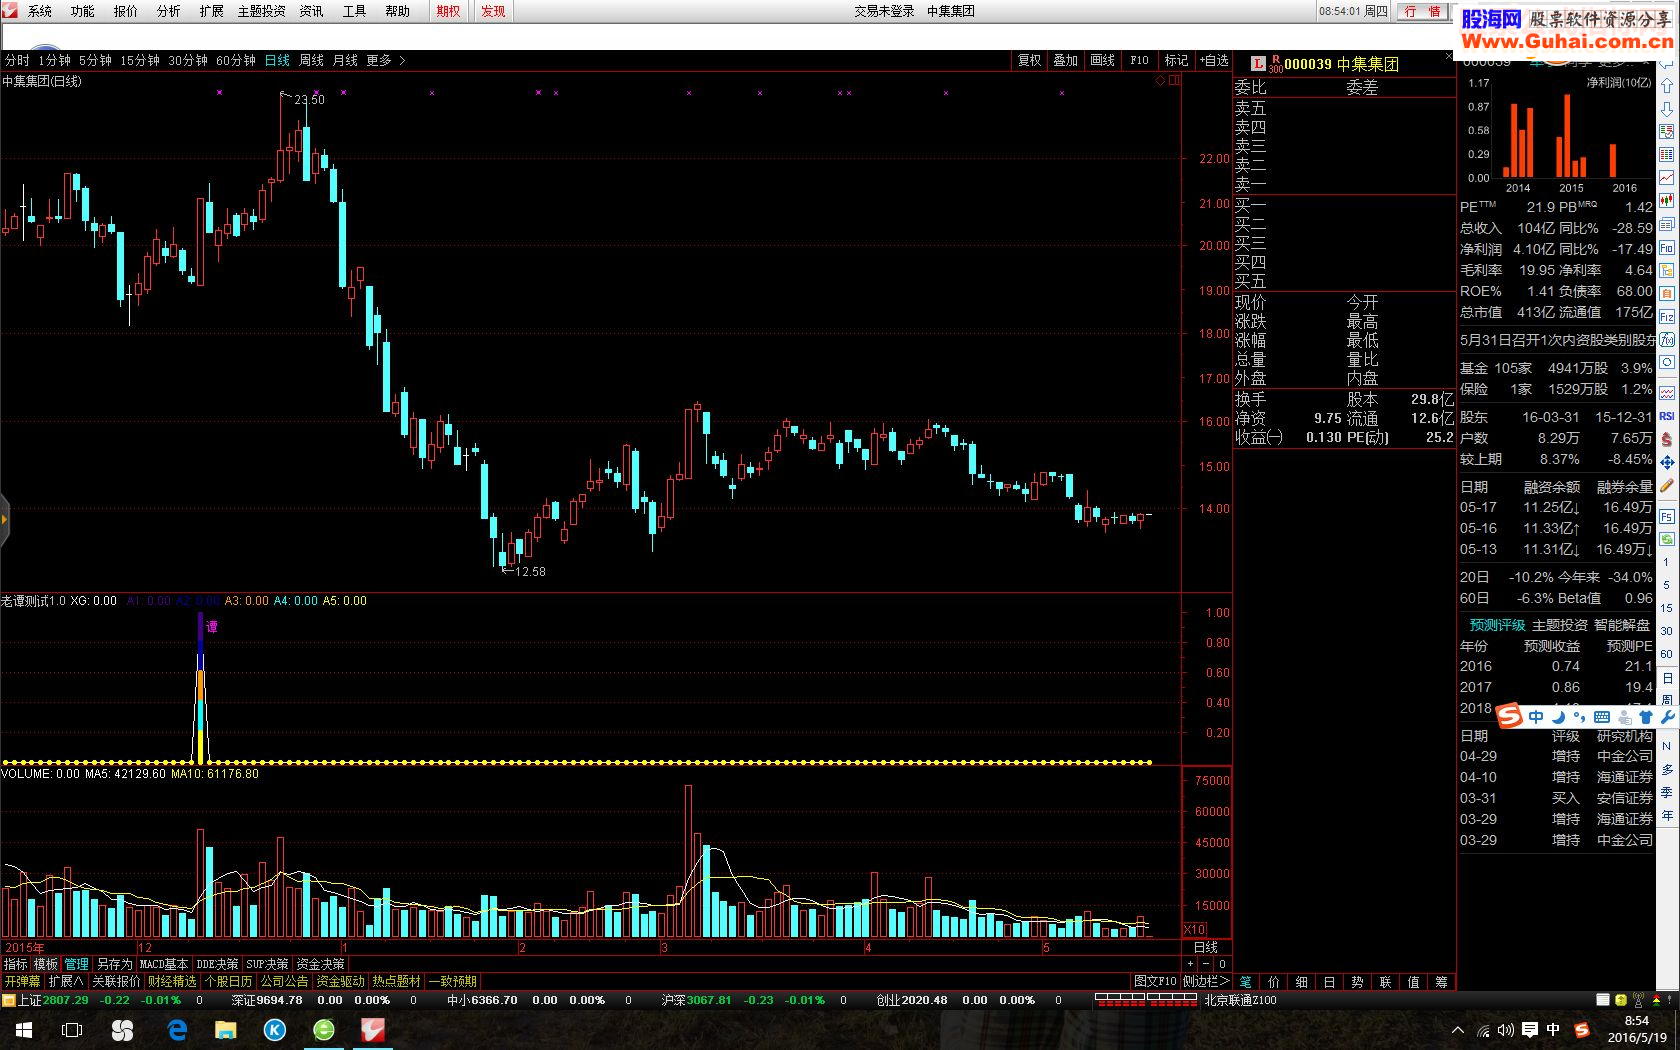The image size is (1680, 1050).
Task: Open the candlestick chart icon in right toolbar
Action: 1667,200
